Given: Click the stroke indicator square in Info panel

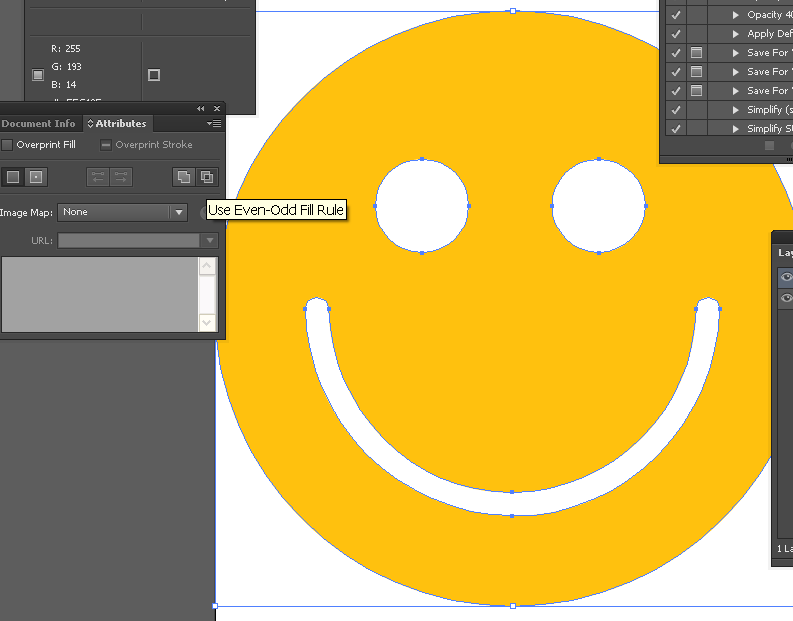Looking at the screenshot, I should [x=153, y=75].
